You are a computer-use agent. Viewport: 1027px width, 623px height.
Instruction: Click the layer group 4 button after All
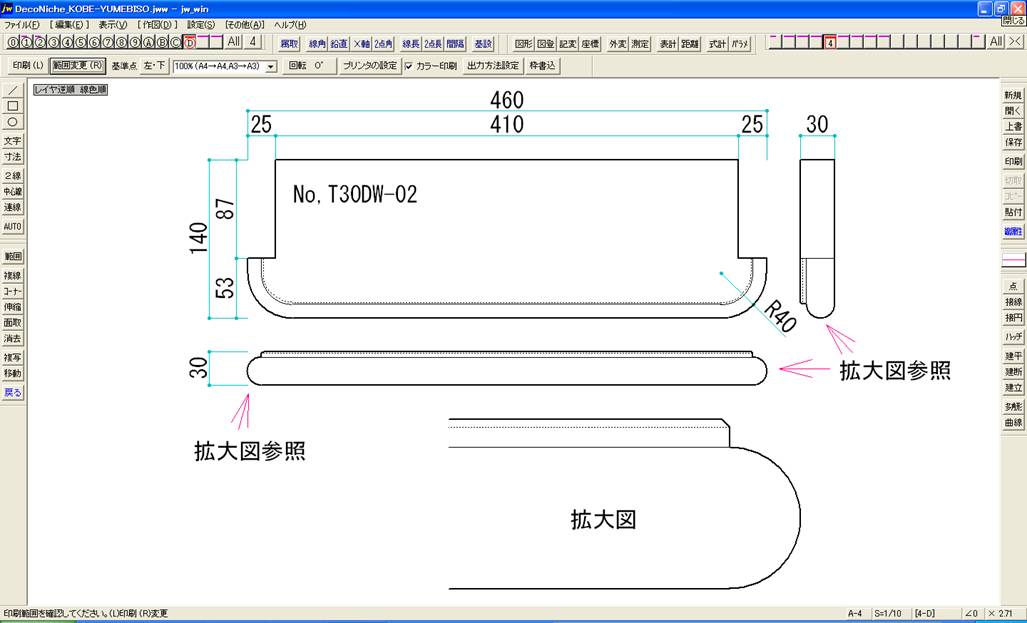point(252,42)
